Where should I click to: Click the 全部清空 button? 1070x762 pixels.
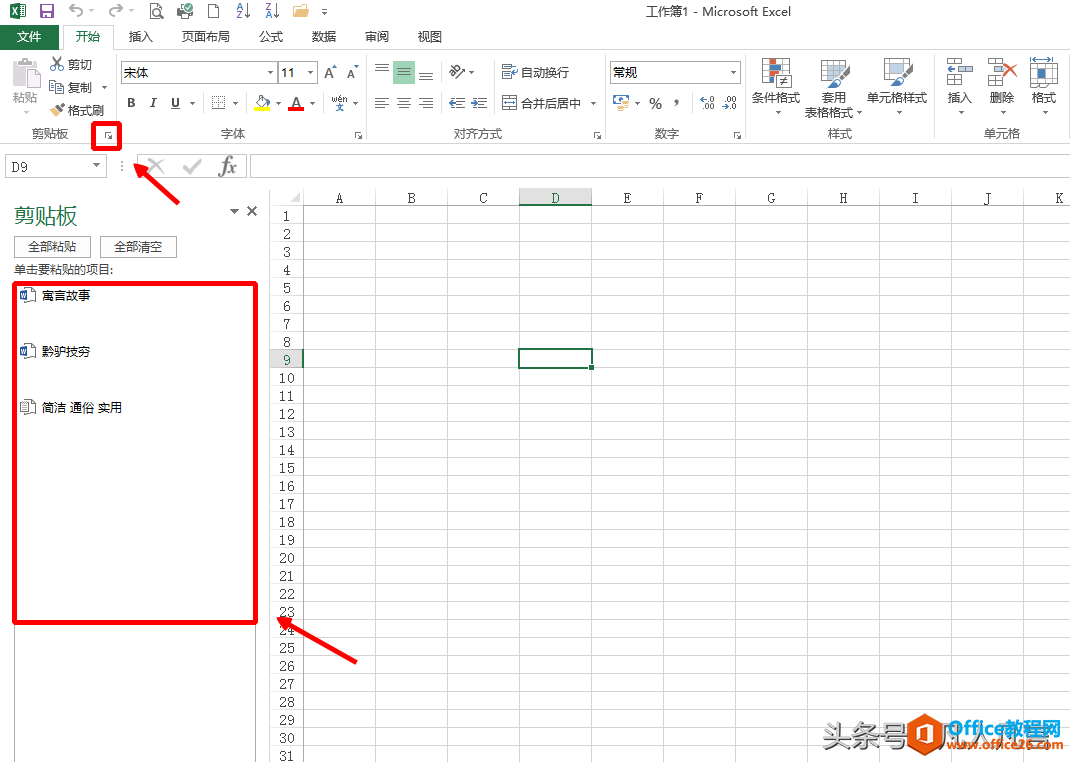[x=139, y=247]
